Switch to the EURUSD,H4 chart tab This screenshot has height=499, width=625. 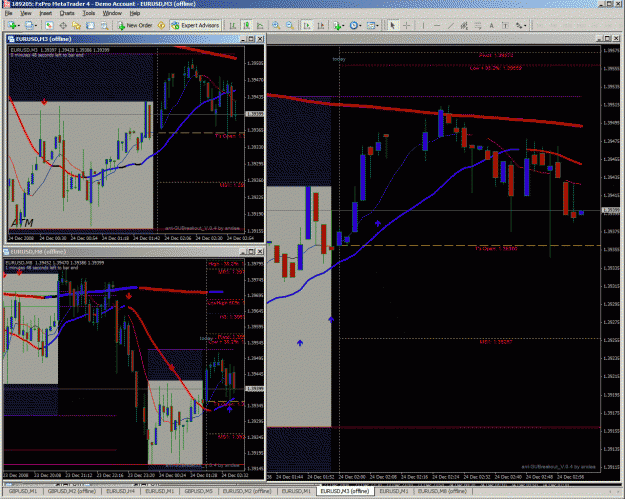tap(120, 491)
